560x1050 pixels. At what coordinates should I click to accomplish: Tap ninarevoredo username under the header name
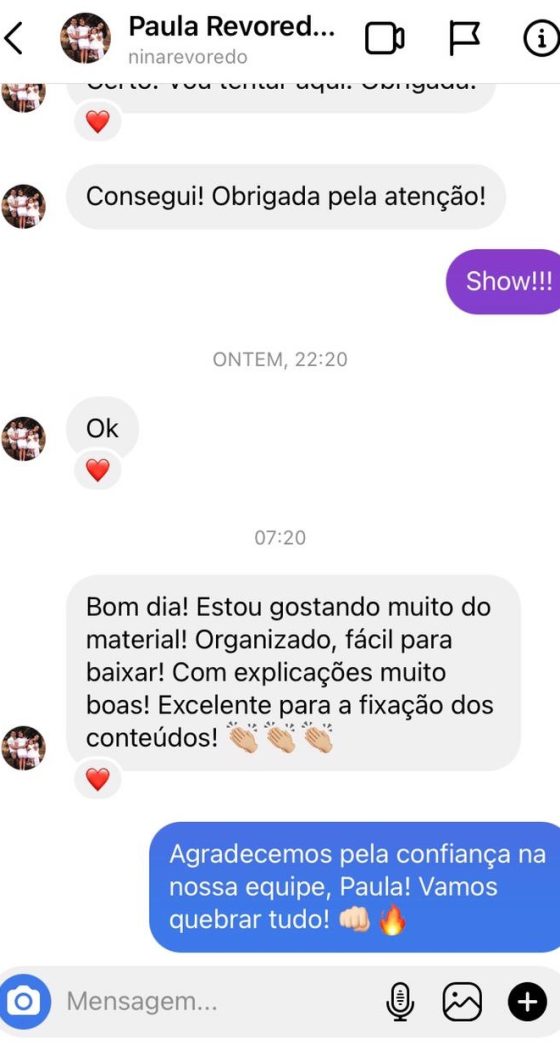tap(188, 57)
